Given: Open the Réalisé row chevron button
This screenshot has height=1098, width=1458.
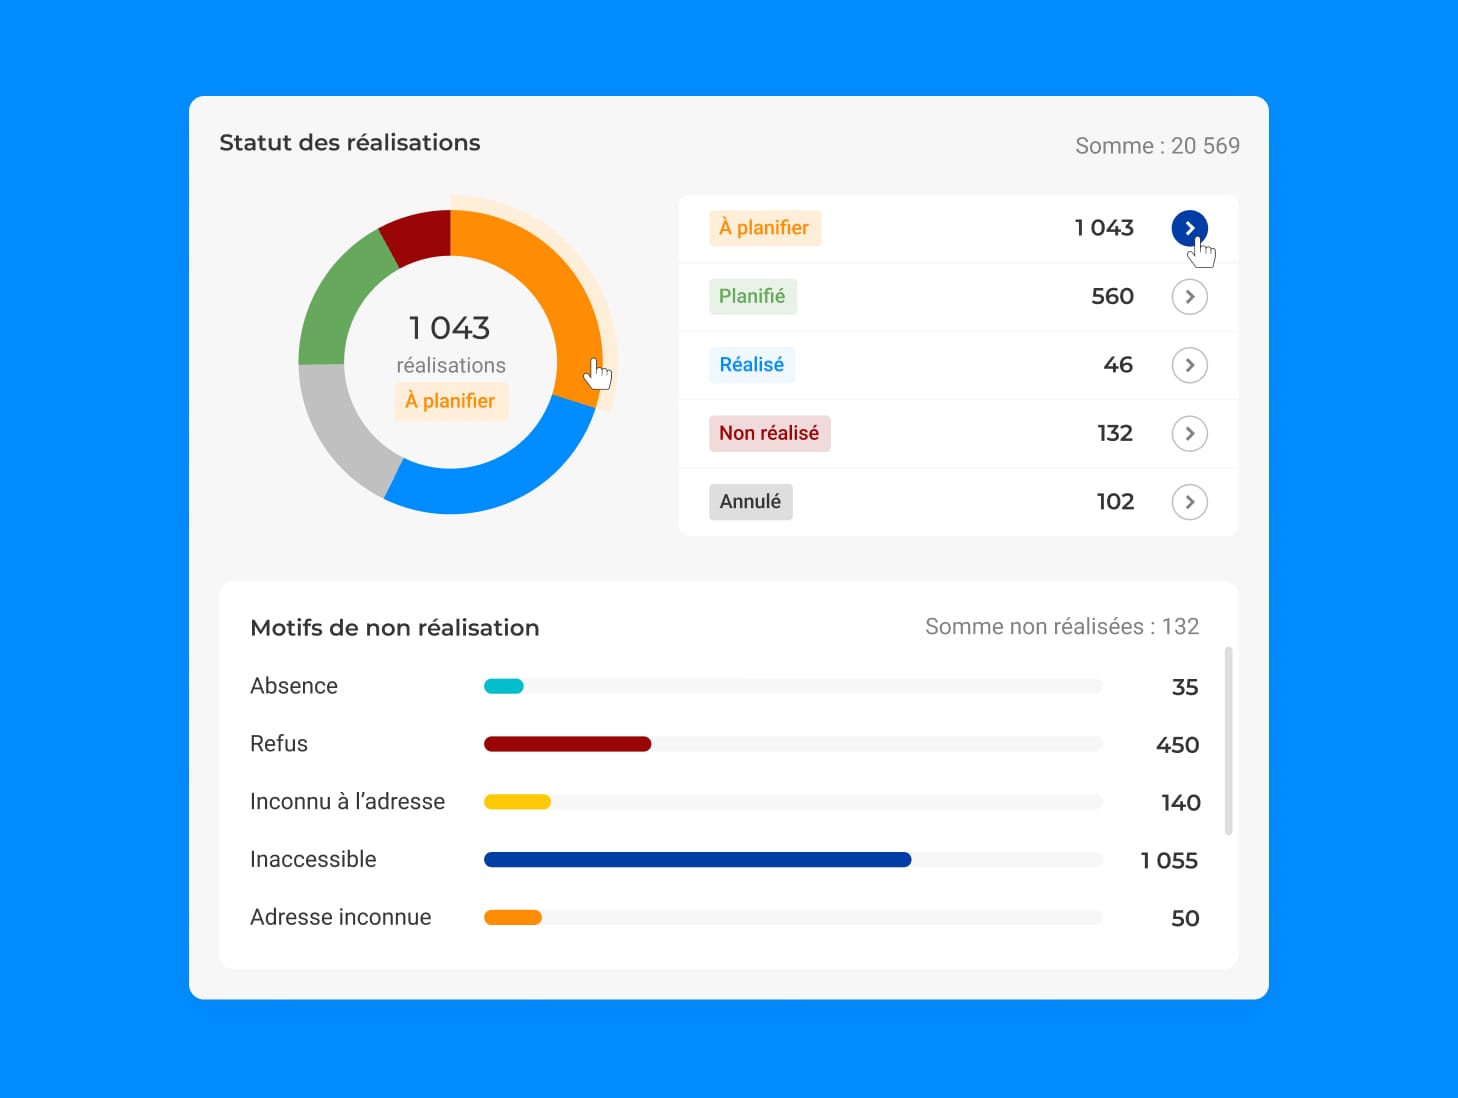Looking at the screenshot, I should pyautogui.click(x=1189, y=365).
